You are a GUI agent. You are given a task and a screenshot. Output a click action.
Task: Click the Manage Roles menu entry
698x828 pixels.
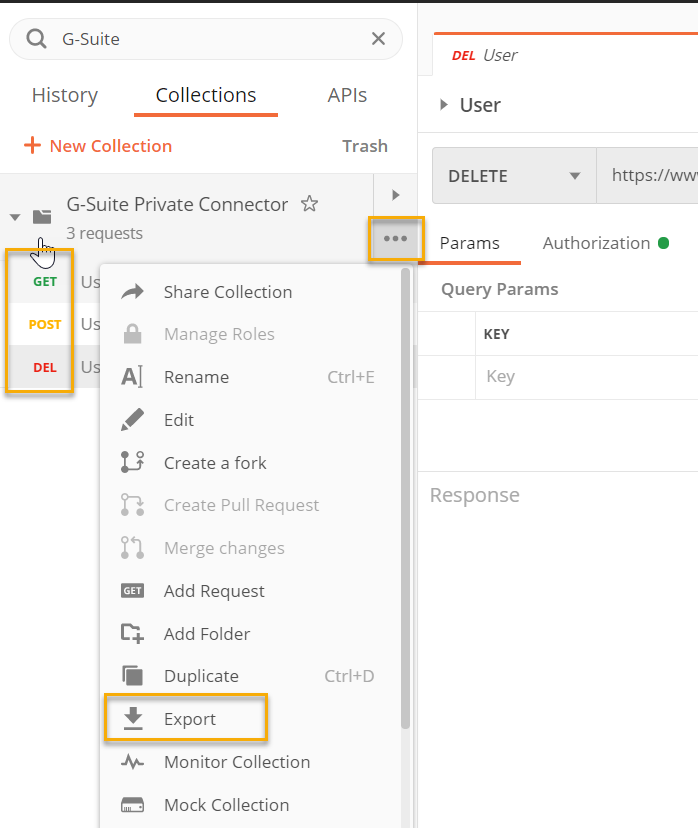[250, 334]
